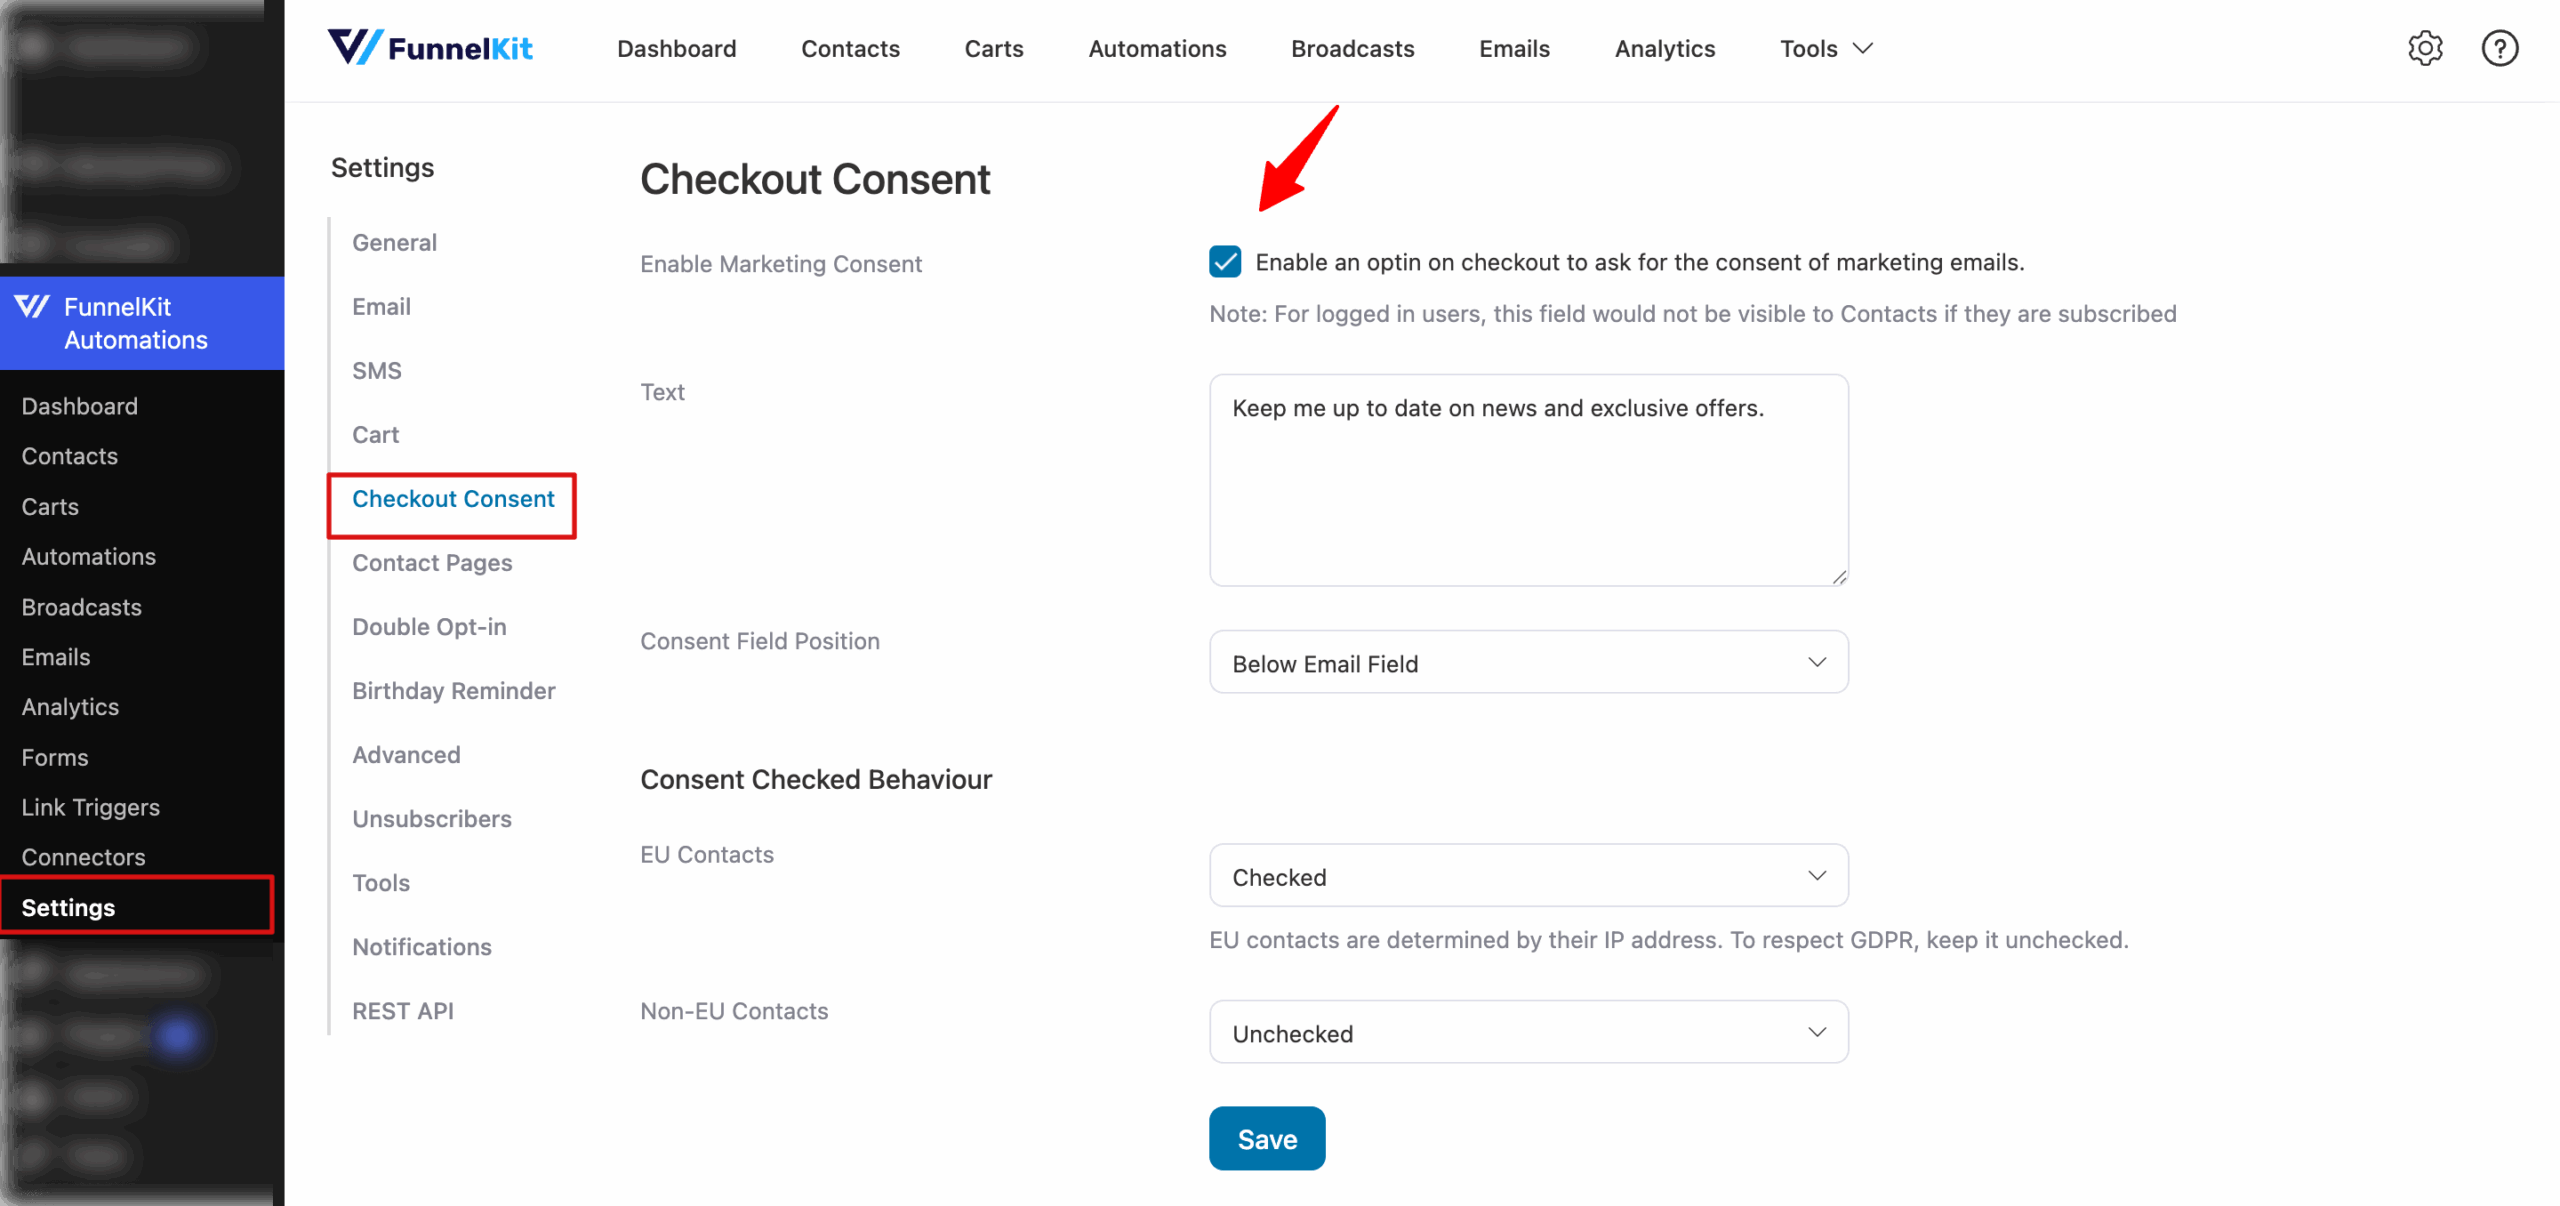Select the Checkout Consent settings tab

[x=453, y=498]
